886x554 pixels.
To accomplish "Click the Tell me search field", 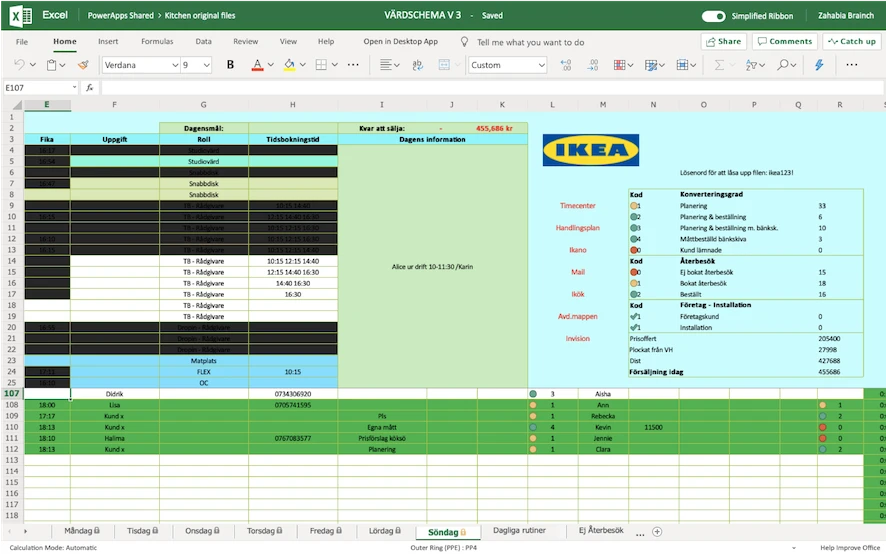I will 530,42.
